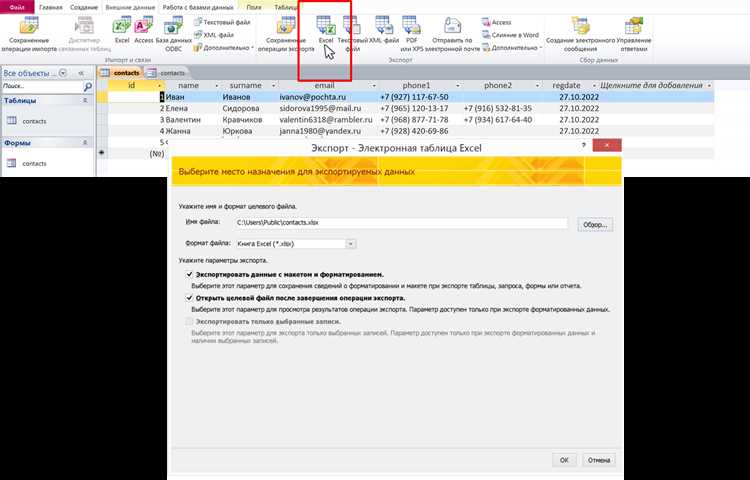Open name column dropdown arrow
The width and height of the screenshot is (750, 480).
click(217, 86)
